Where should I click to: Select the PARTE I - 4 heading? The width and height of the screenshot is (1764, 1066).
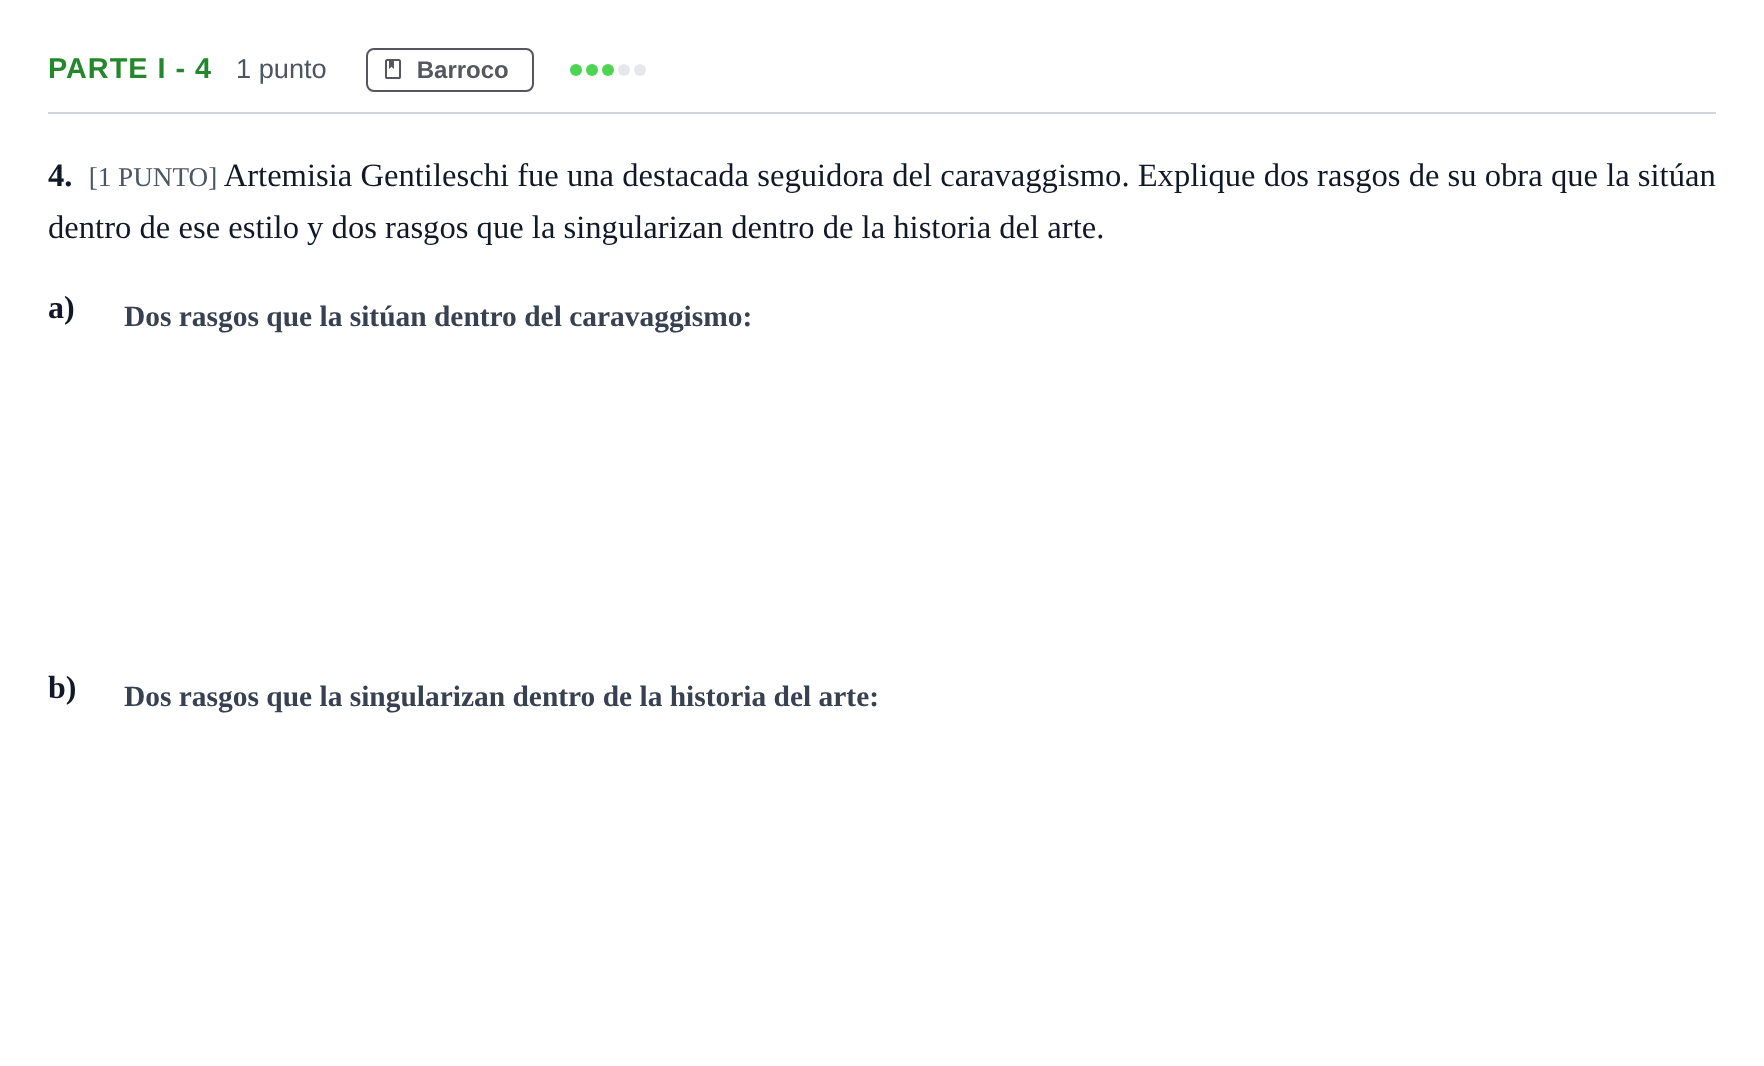[x=130, y=68]
